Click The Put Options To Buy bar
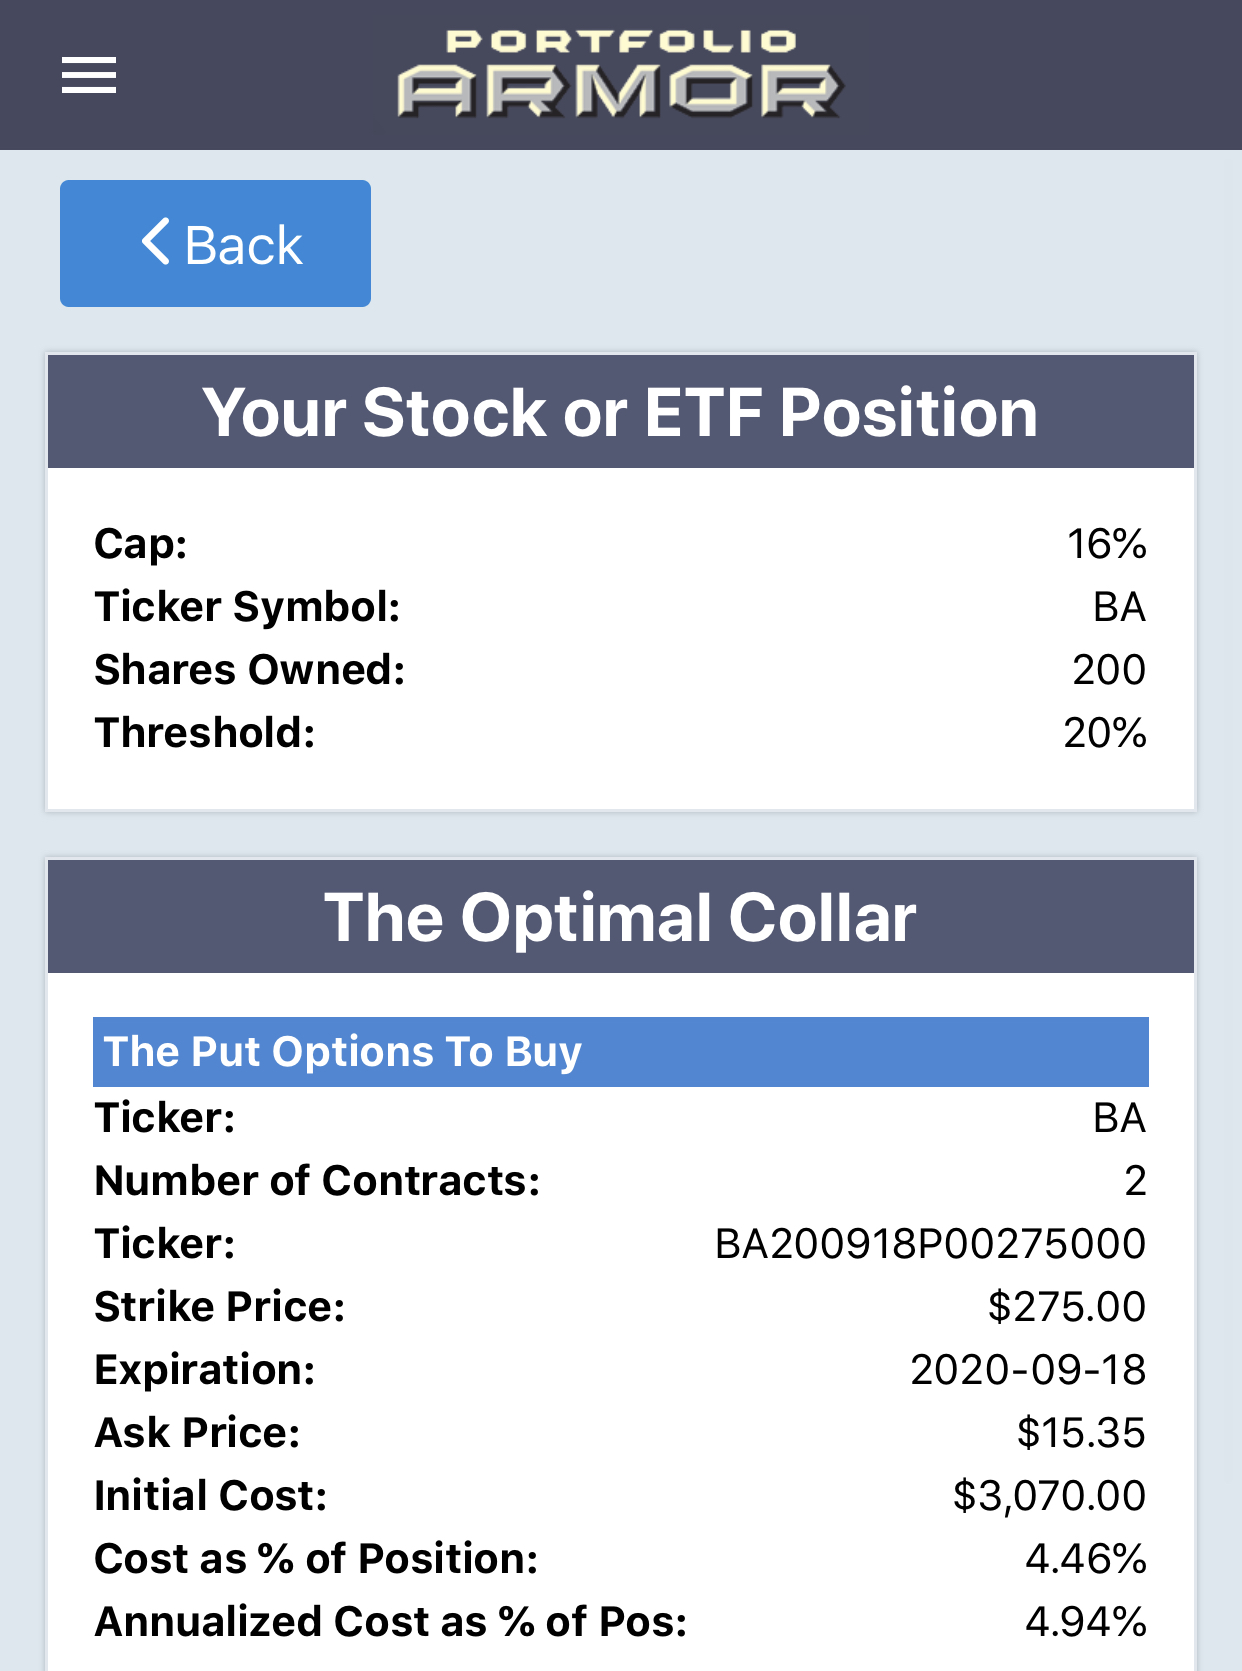 pyautogui.click(x=621, y=1052)
